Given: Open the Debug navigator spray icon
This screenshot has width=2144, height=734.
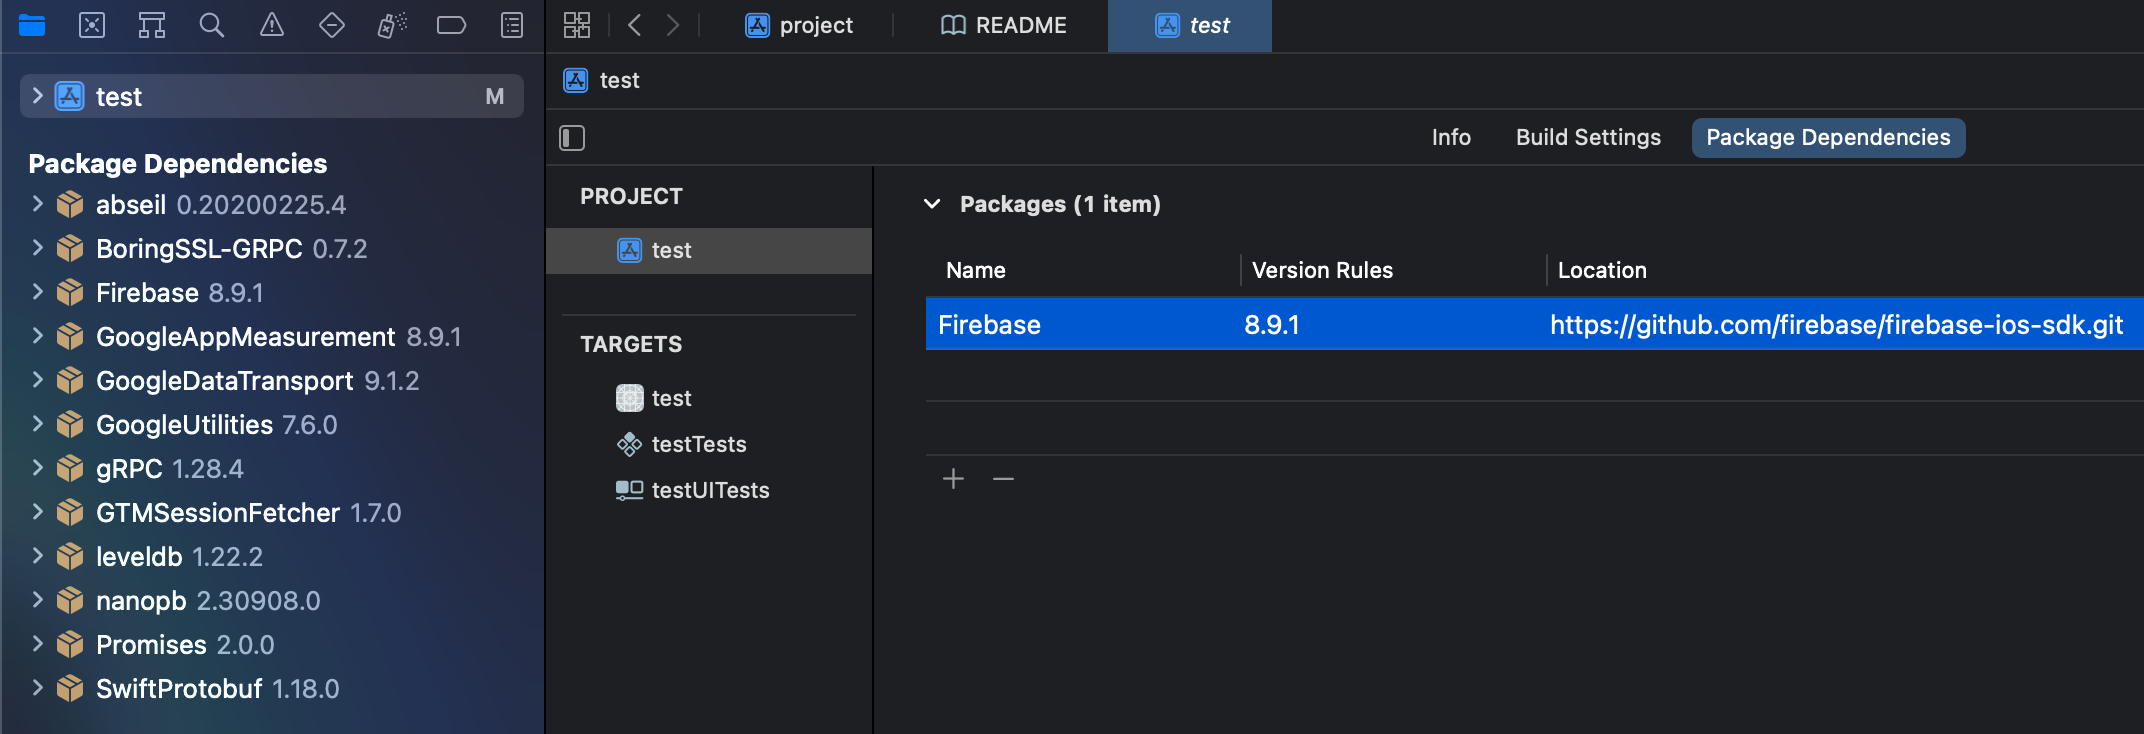Looking at the screenshot, I should [x=392, y=25].
